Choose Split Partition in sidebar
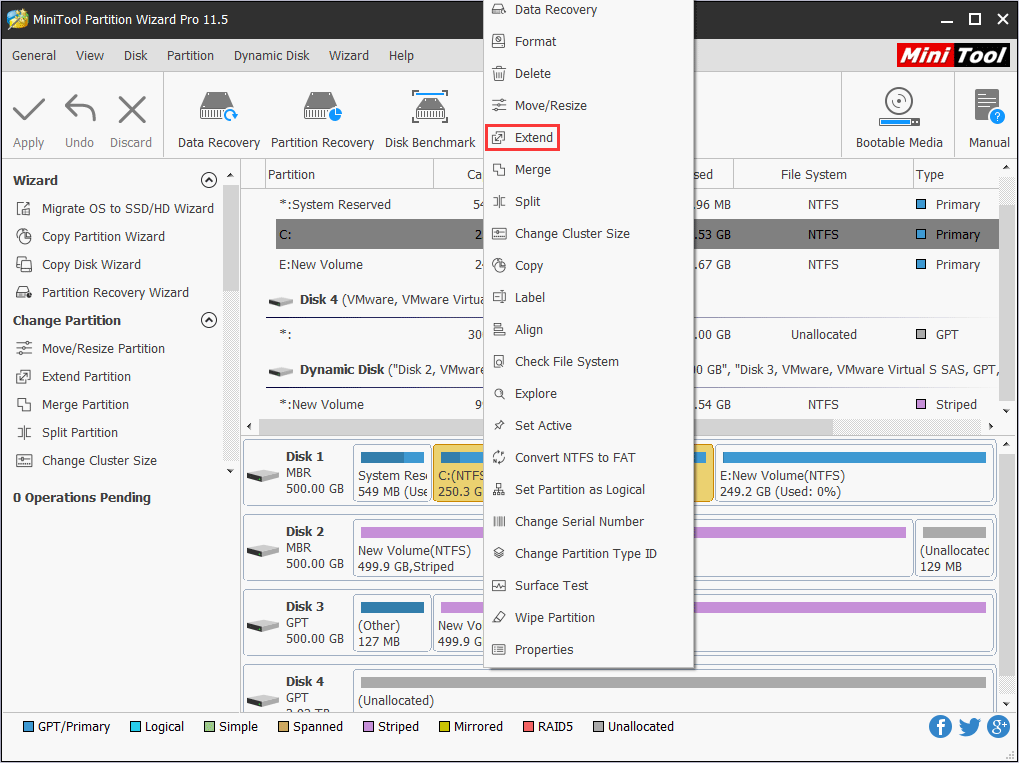The height and width of the screenshot is (763, 1019). coord(67,432)
